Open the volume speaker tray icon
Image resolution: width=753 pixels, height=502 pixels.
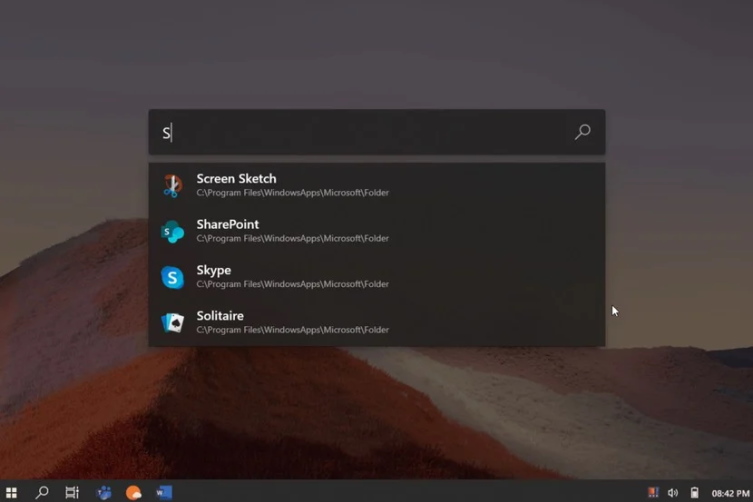[x=673, y=493]
